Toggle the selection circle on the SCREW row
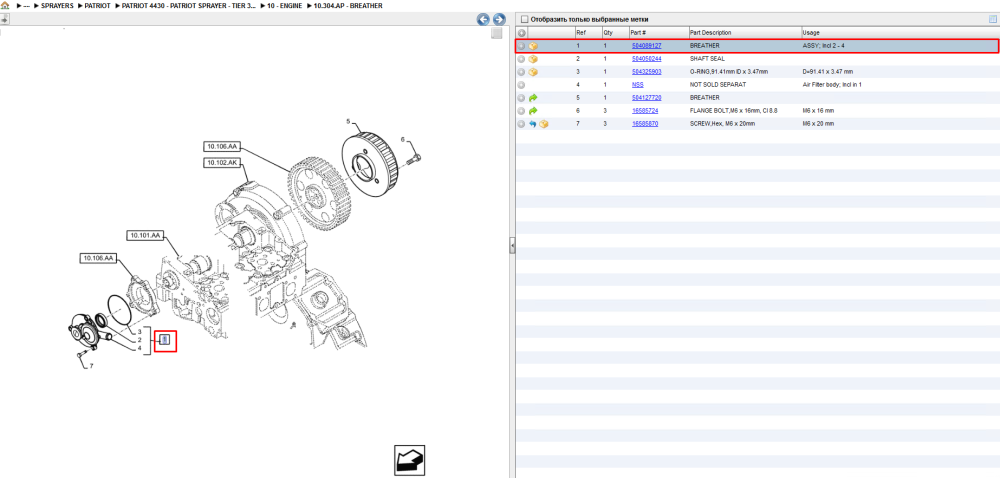The image size is (1000, 478). (x=521, y=124)
